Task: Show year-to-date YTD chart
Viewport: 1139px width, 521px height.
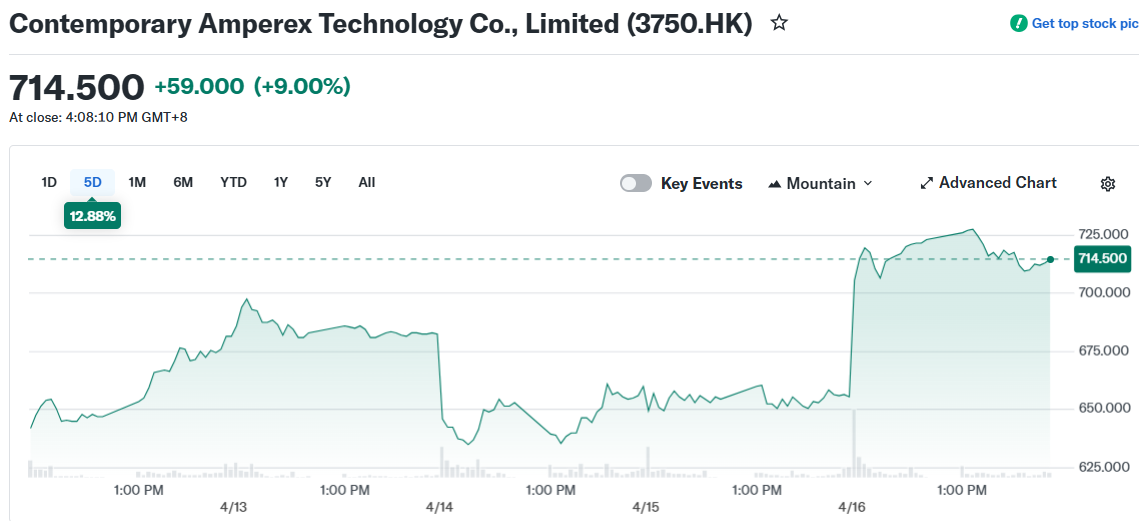Action: tap(233, 182)
